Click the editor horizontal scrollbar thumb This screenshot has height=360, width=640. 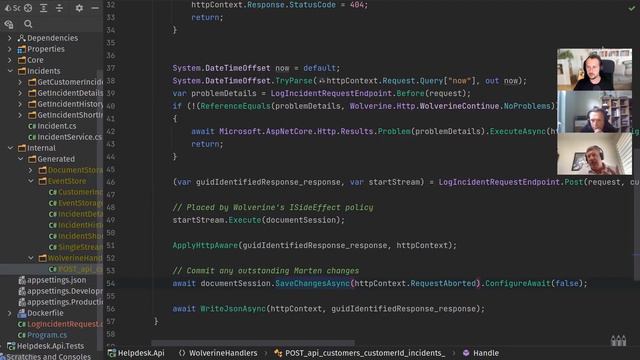253,343
